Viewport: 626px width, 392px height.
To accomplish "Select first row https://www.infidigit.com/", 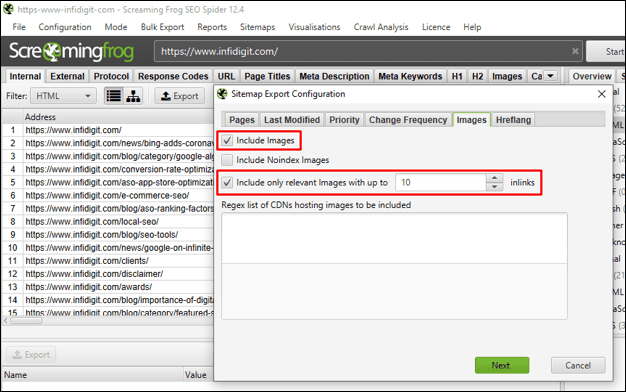I will (108, 130).
